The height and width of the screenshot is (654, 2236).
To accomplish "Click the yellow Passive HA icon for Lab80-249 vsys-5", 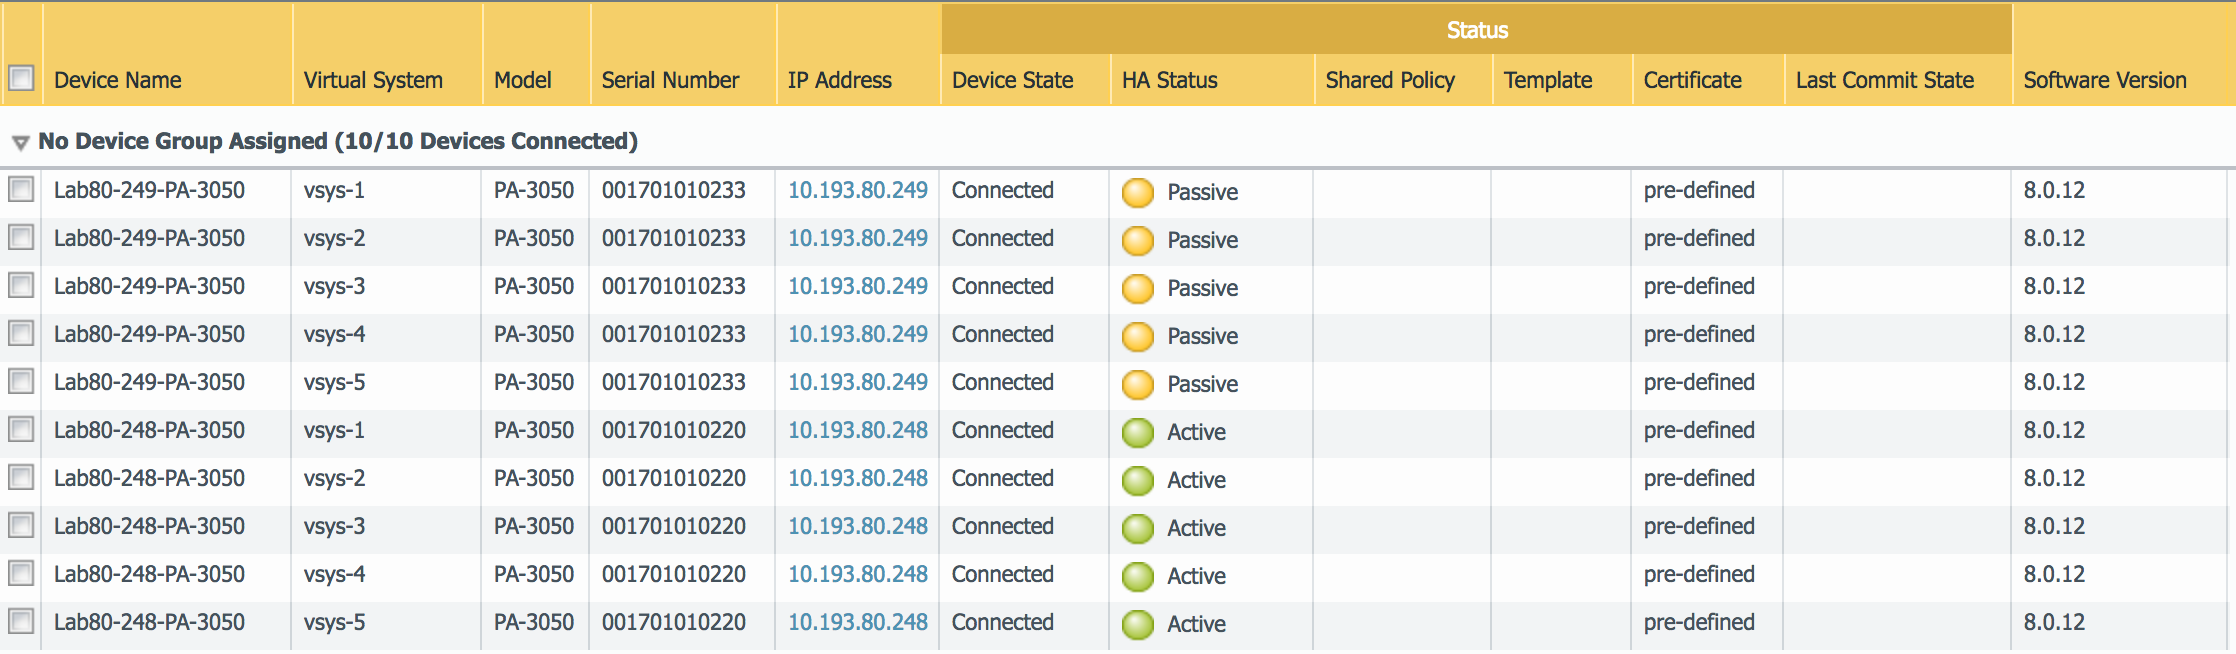I will pyautogui.click(x=1137, y=384).
